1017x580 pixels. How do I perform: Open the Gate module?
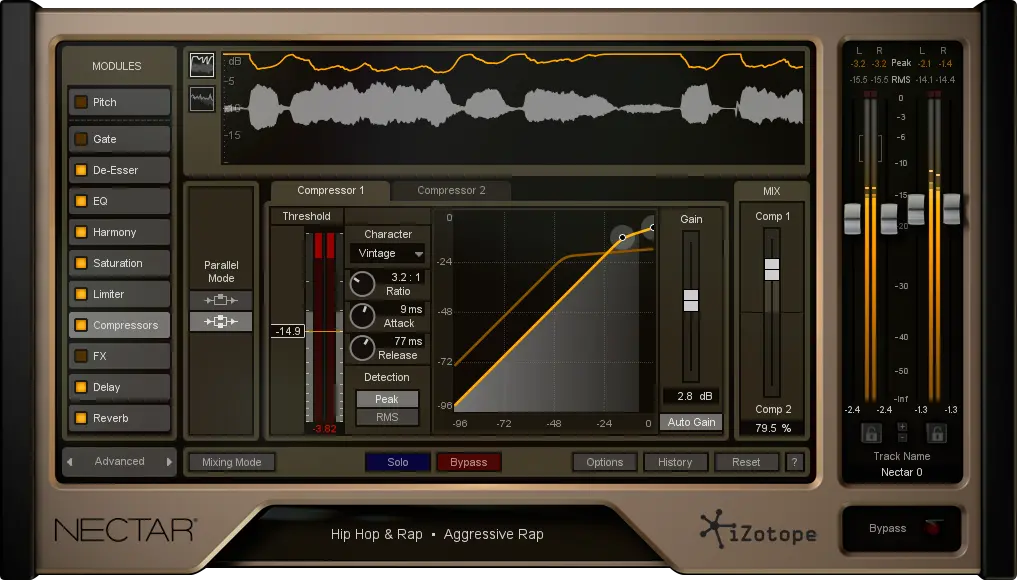click(x=119, y=139)
